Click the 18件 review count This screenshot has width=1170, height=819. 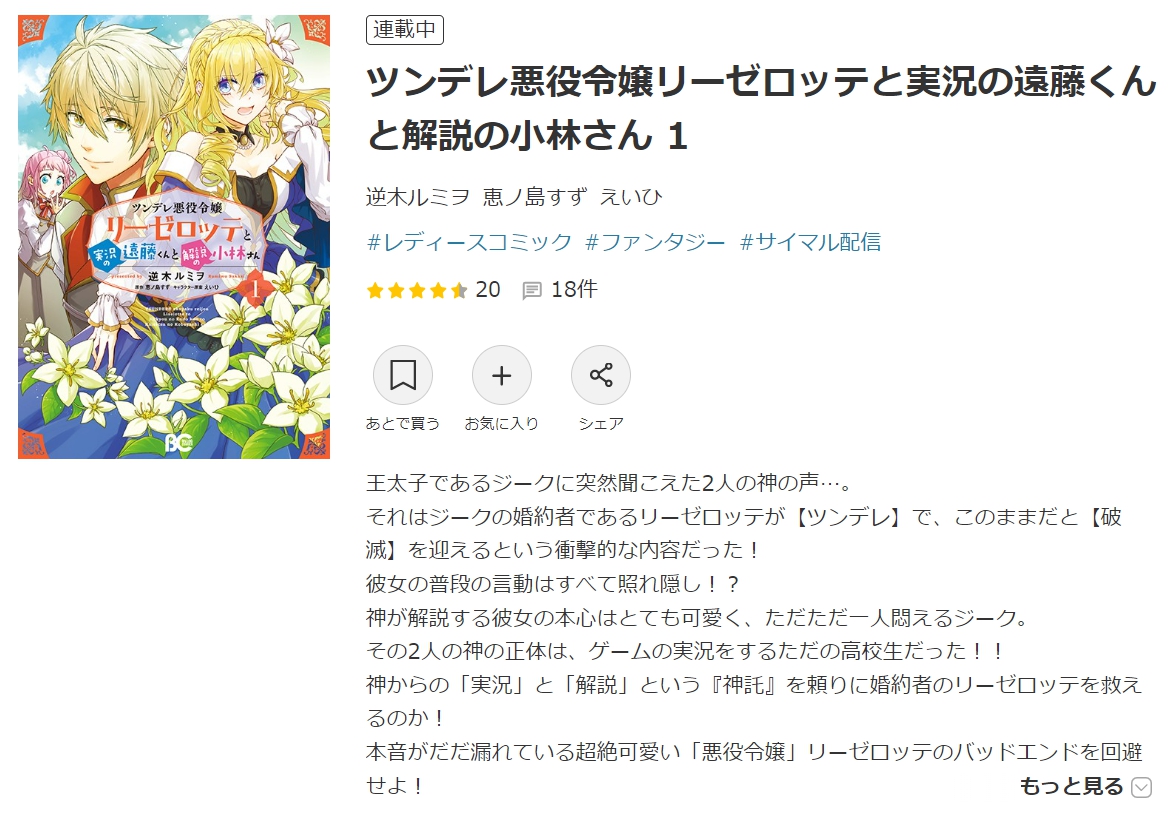pos(574,289)
